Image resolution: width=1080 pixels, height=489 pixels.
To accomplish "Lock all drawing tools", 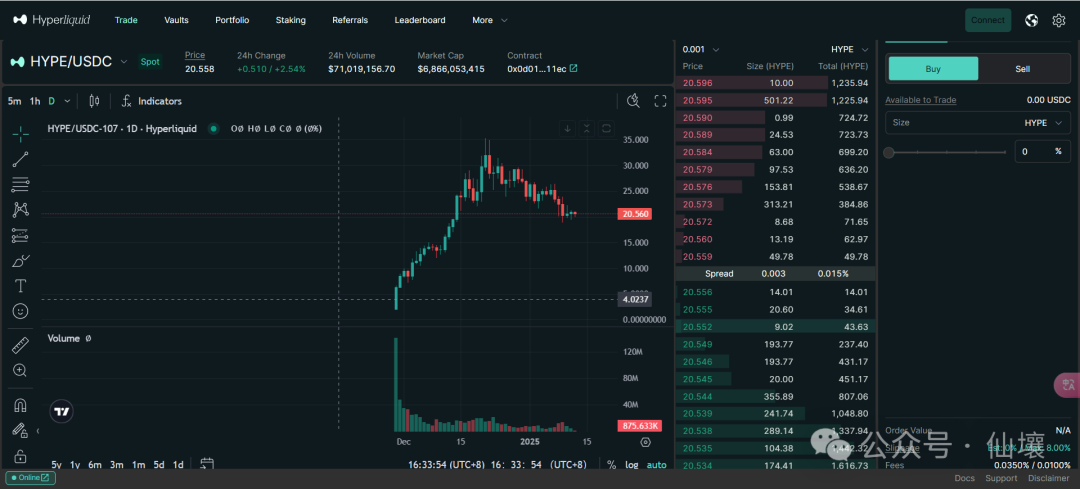I will click(x=21, y=456).
